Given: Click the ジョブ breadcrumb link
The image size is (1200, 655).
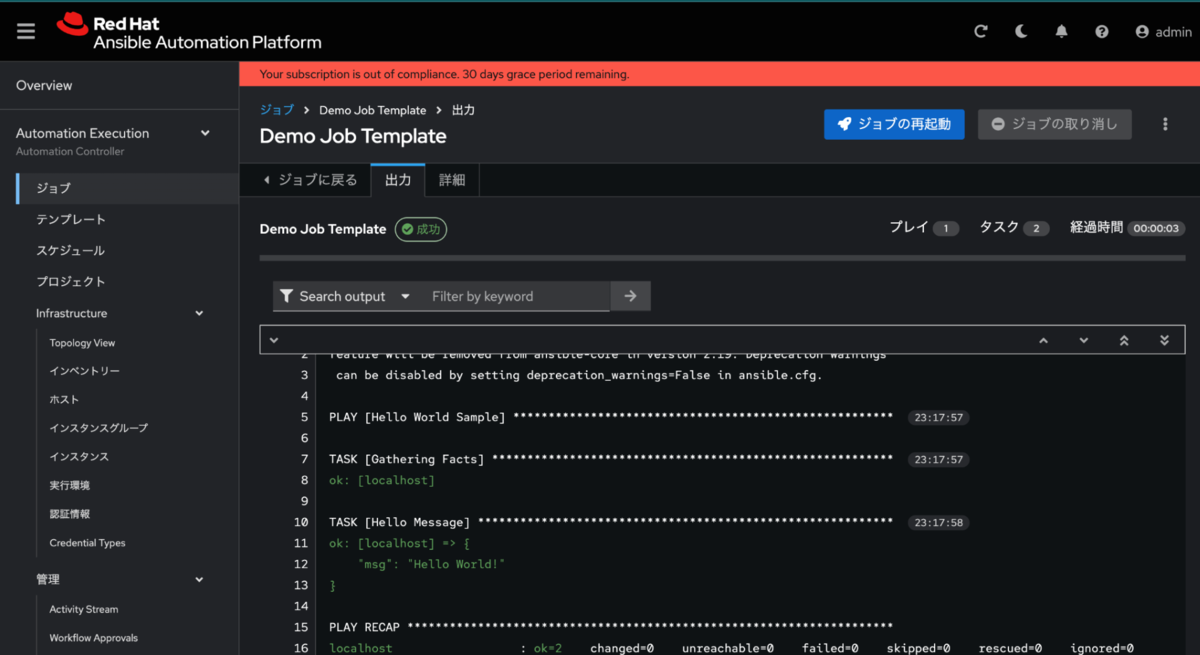Looking at the screenshot, I should pos(277,110).
